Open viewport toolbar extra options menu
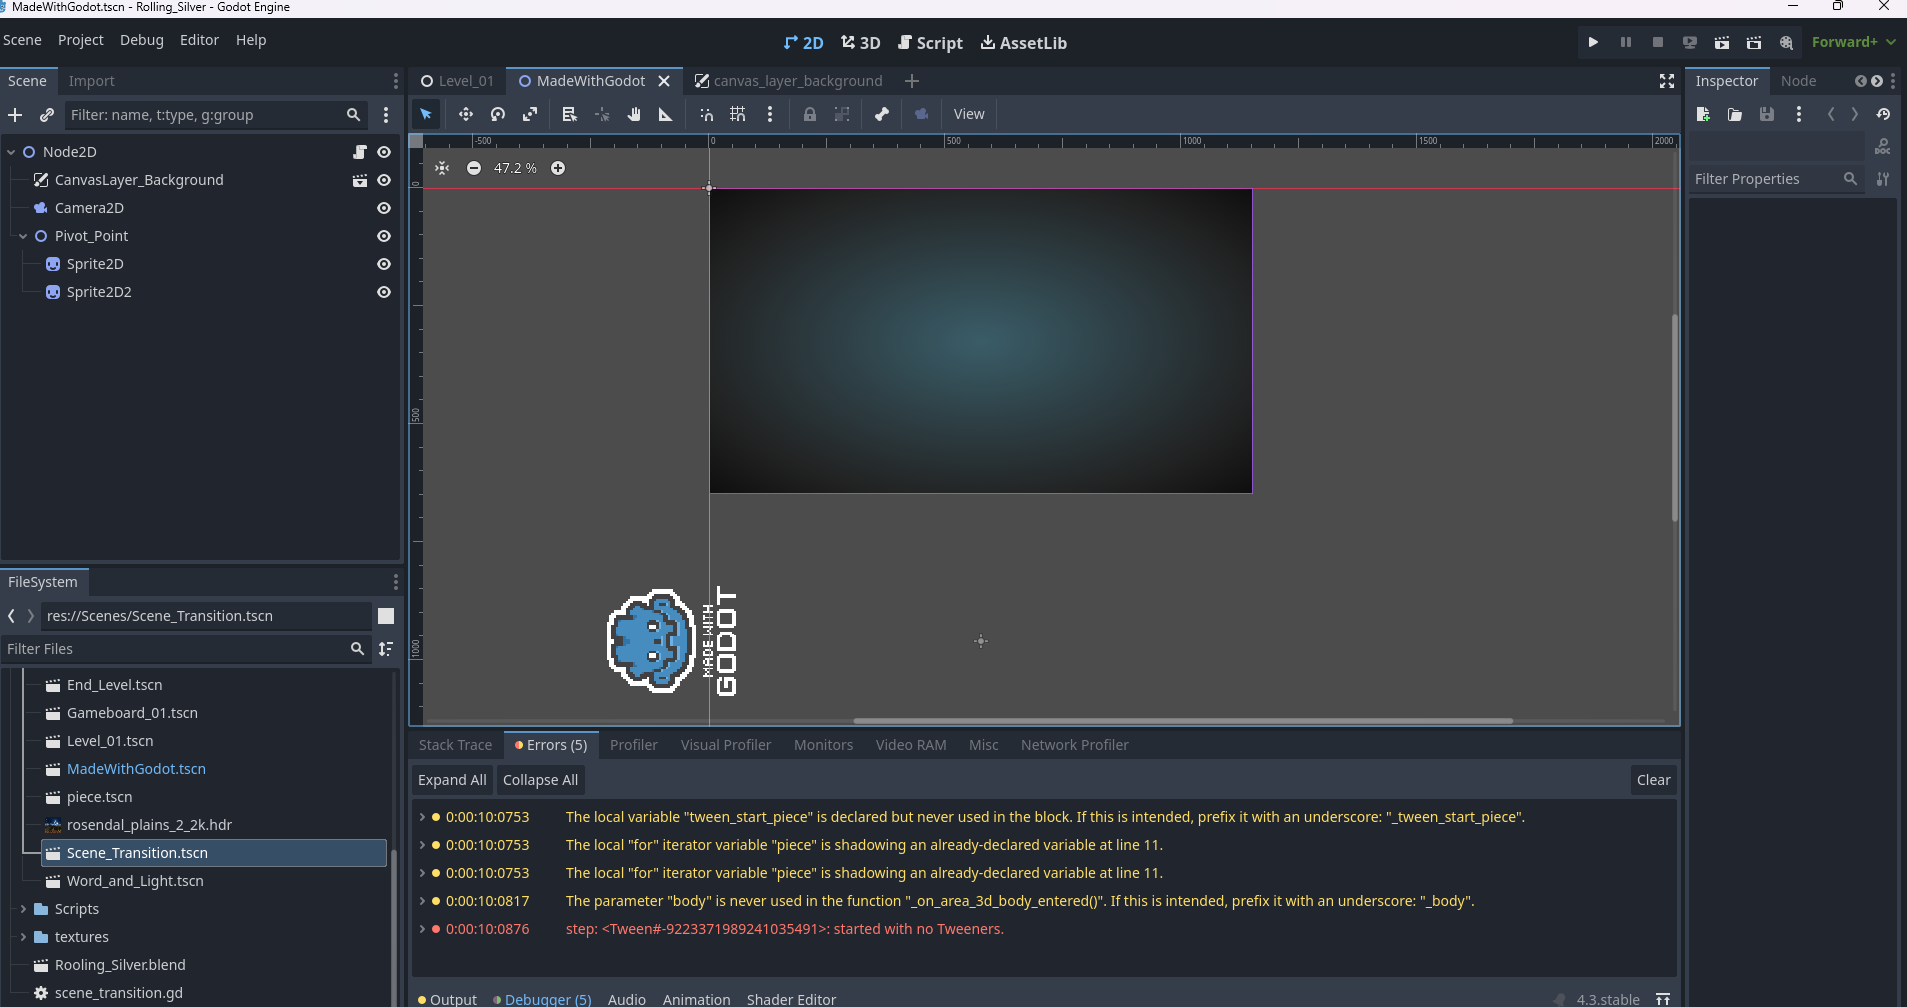The image size is (1907, 1007). pos(770,114)
